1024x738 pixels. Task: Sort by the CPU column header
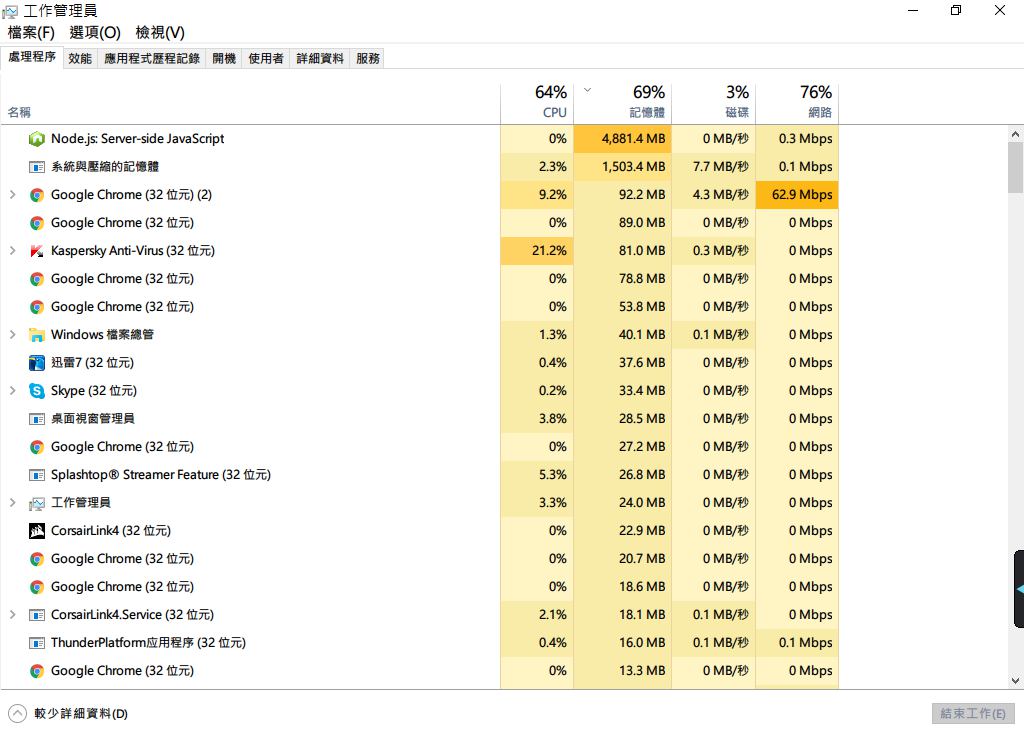click(x=537, y=103)
